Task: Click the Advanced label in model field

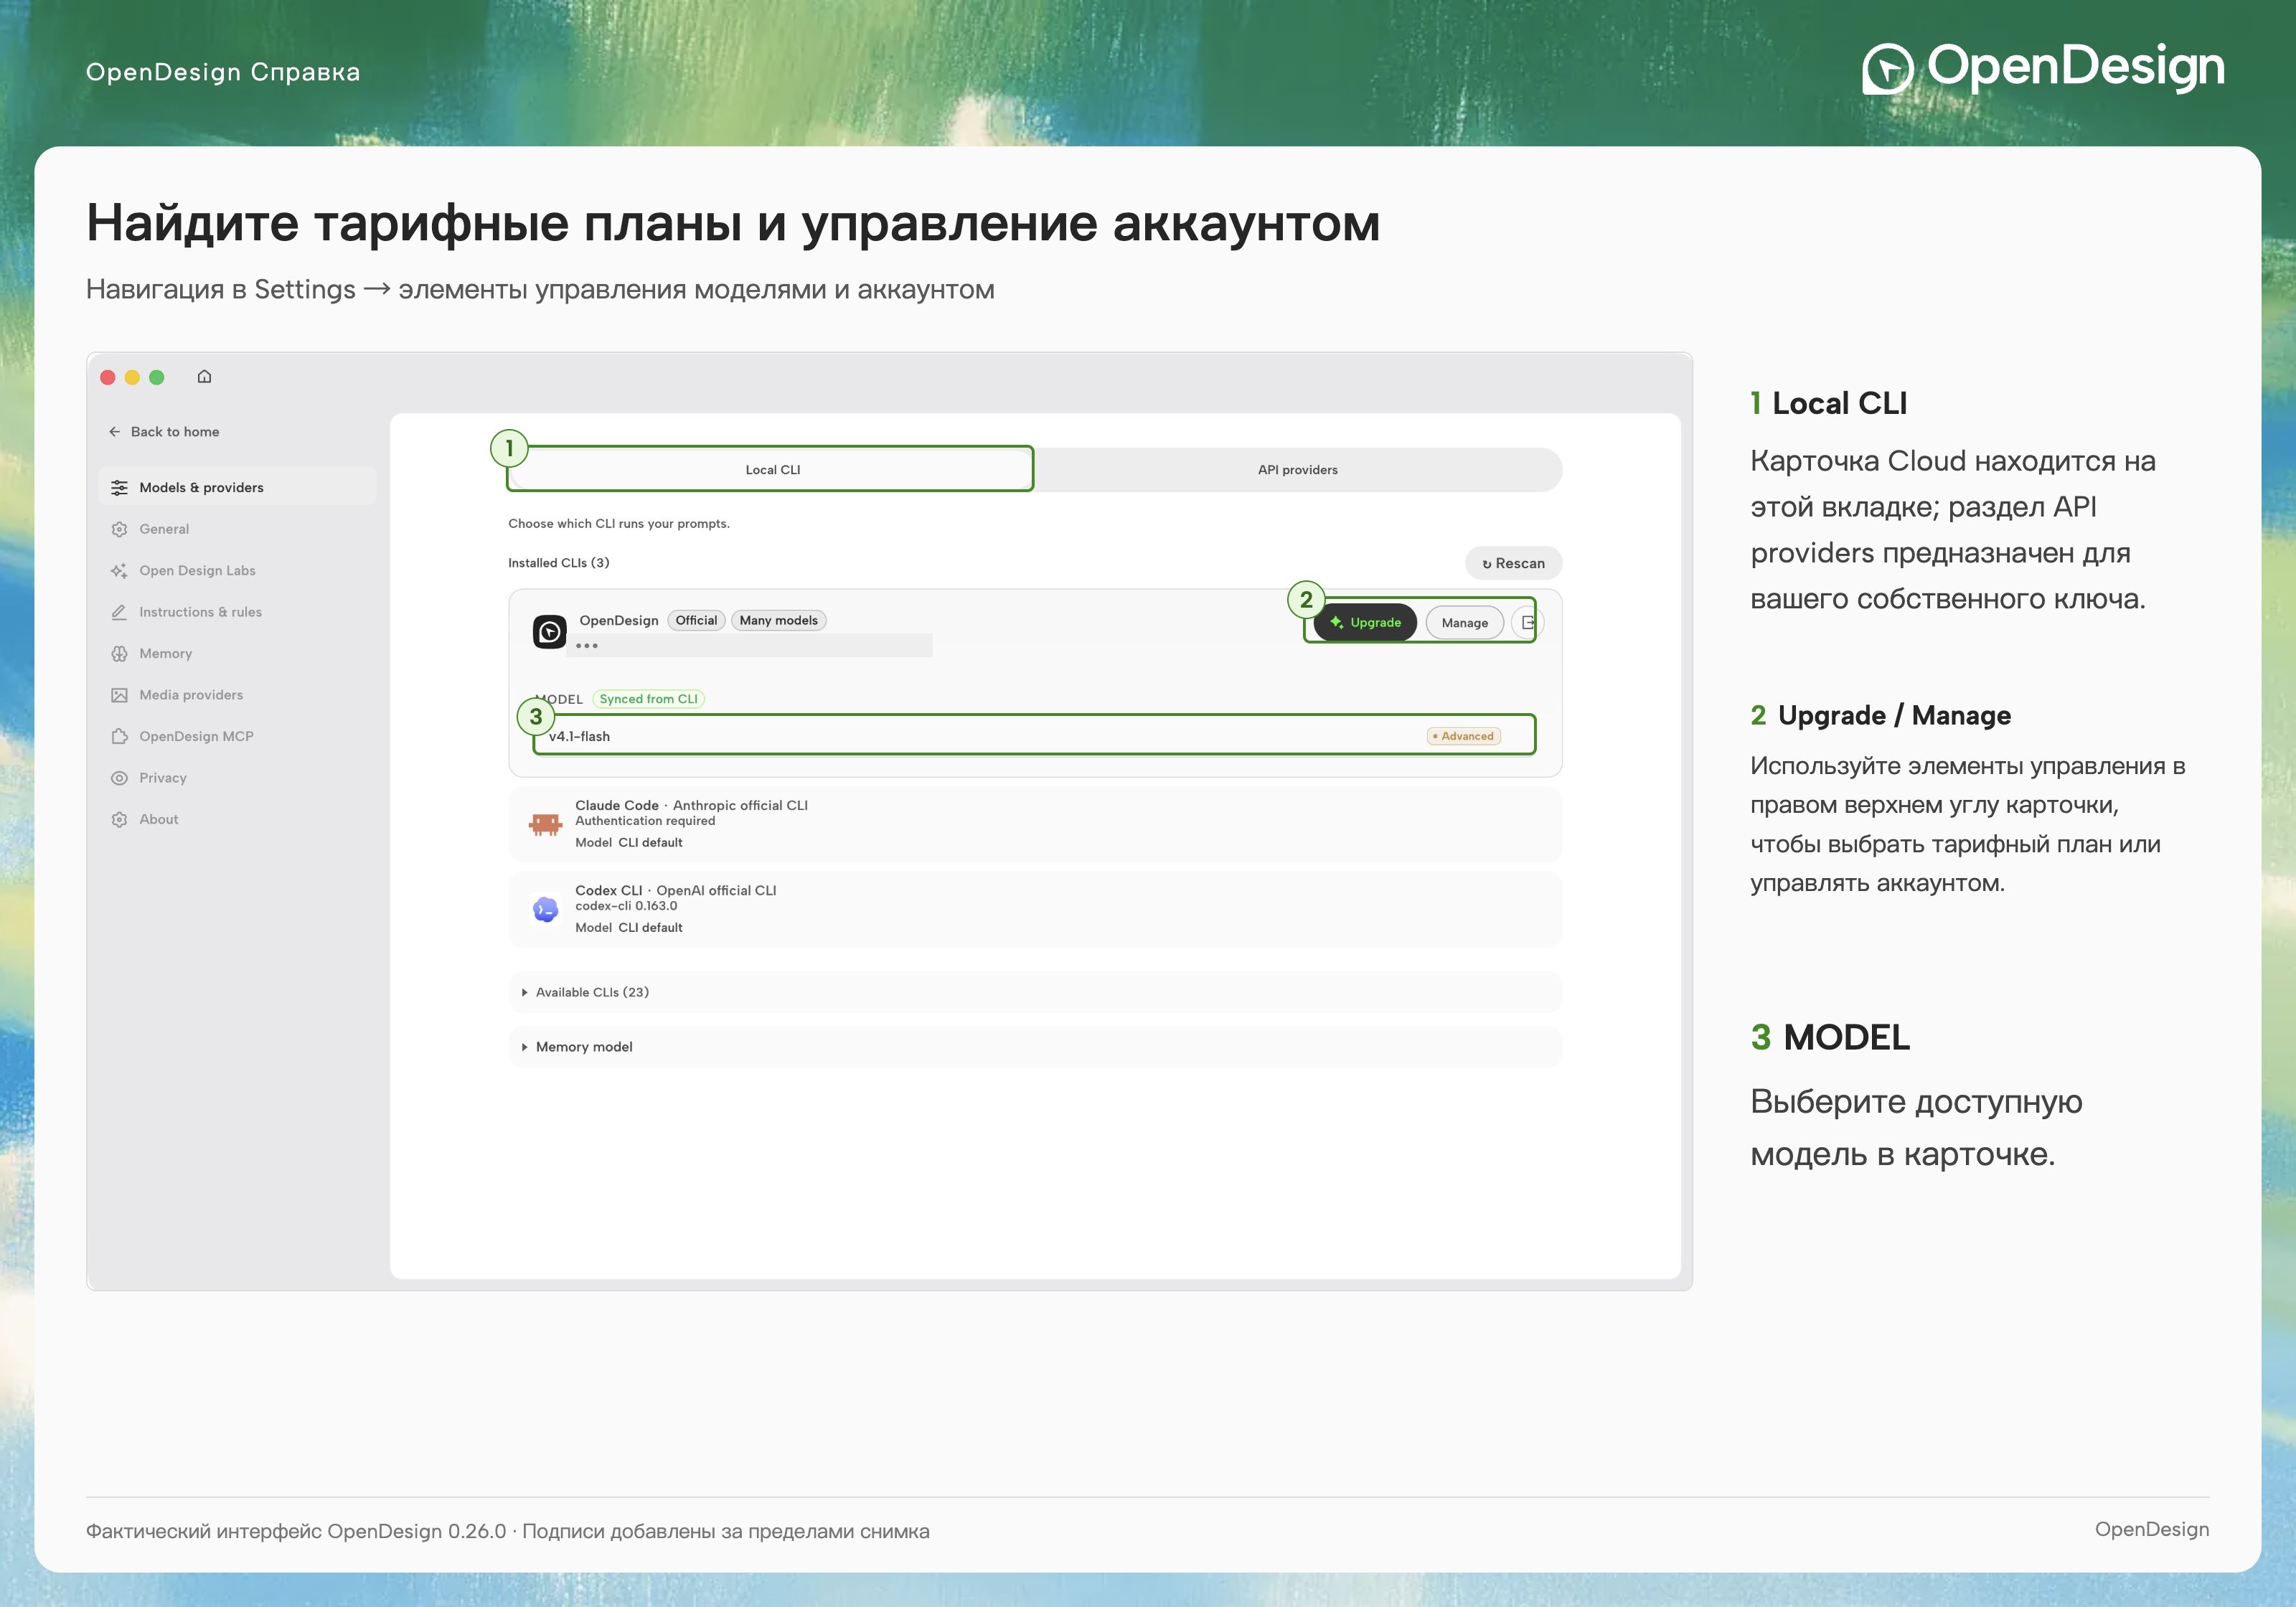Action: (1463, 736)
